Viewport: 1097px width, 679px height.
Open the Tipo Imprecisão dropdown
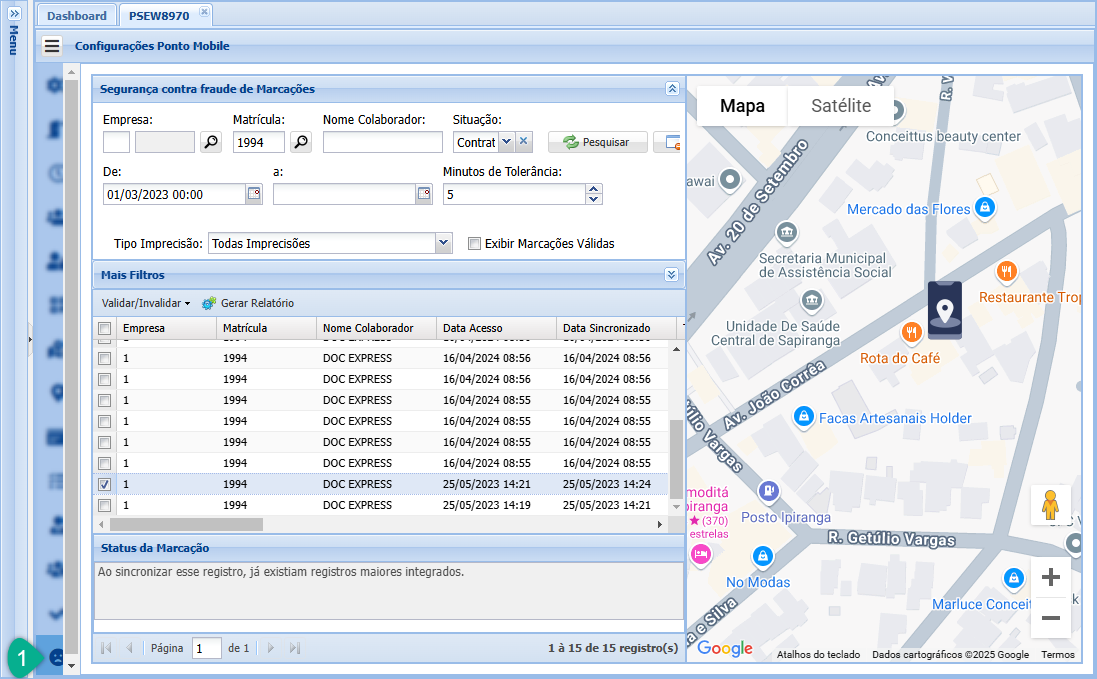(x=444, y=243)
